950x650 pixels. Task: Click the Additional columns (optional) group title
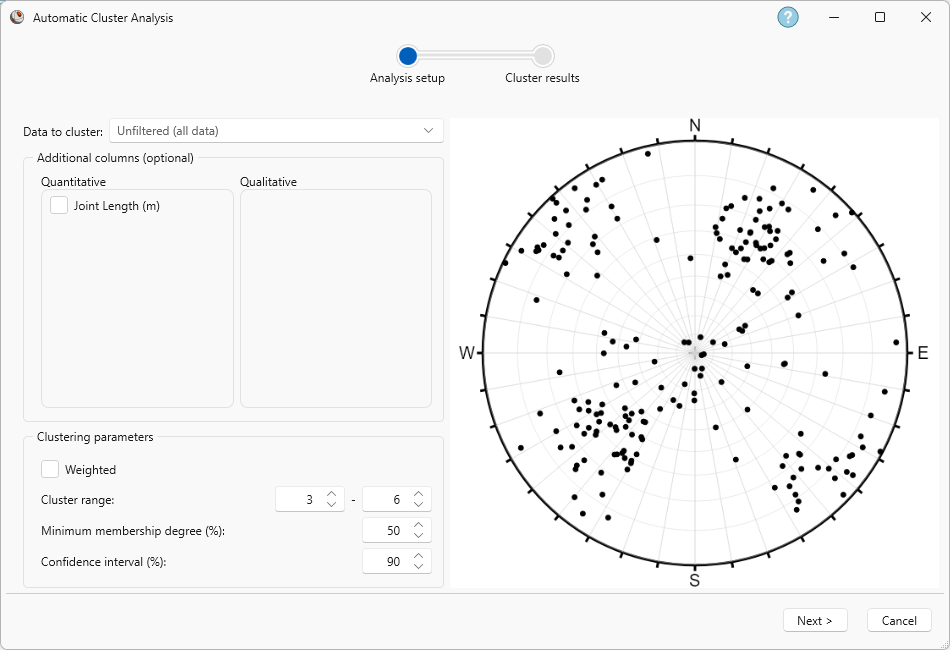pyautogui.click(x=115, y=158)
